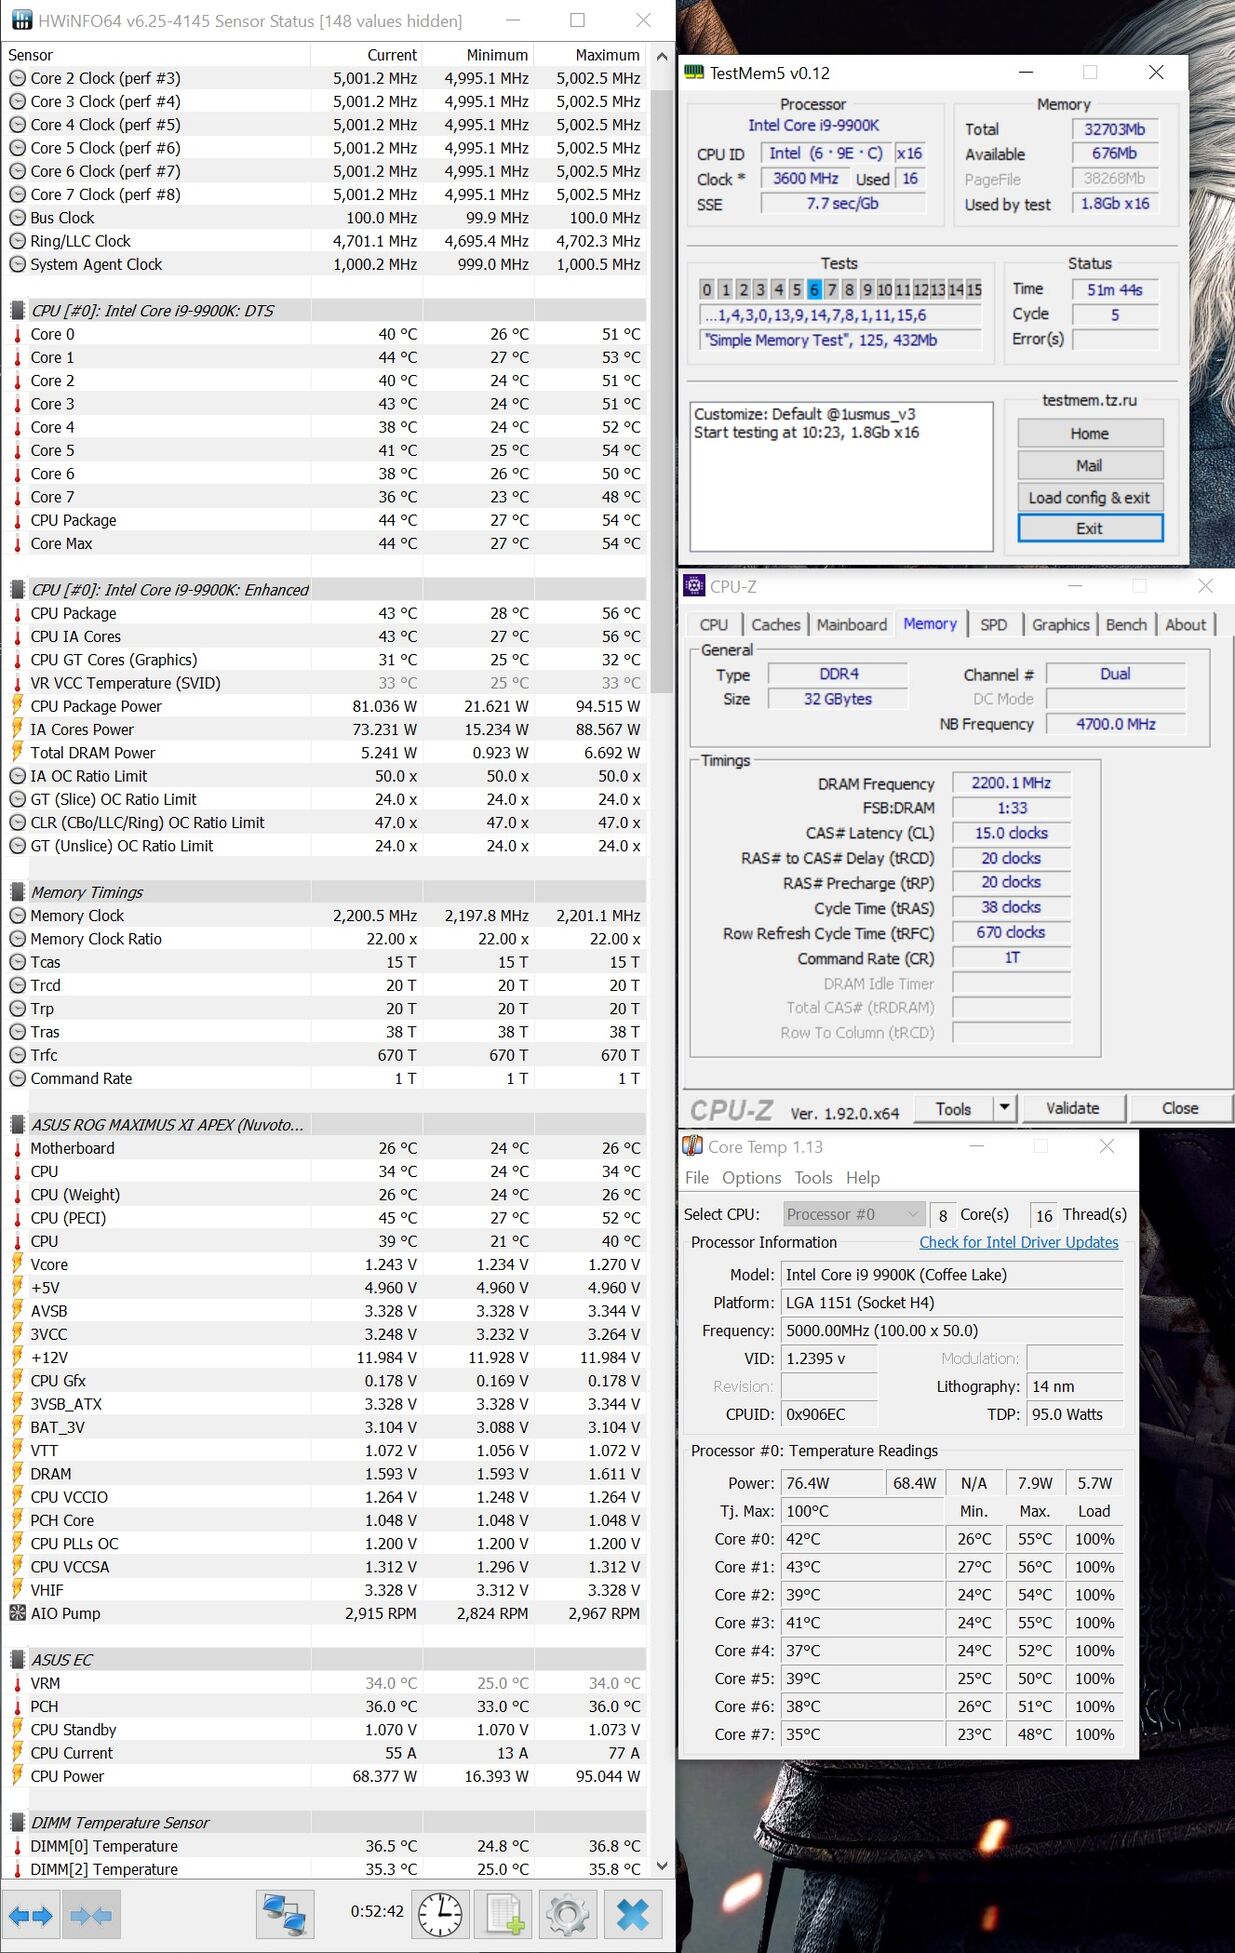This screenshot has height=1953, width=1235.
Task: Click the DRAM Frequency value in CPU-Z
Action: [x=1011, y=783]
